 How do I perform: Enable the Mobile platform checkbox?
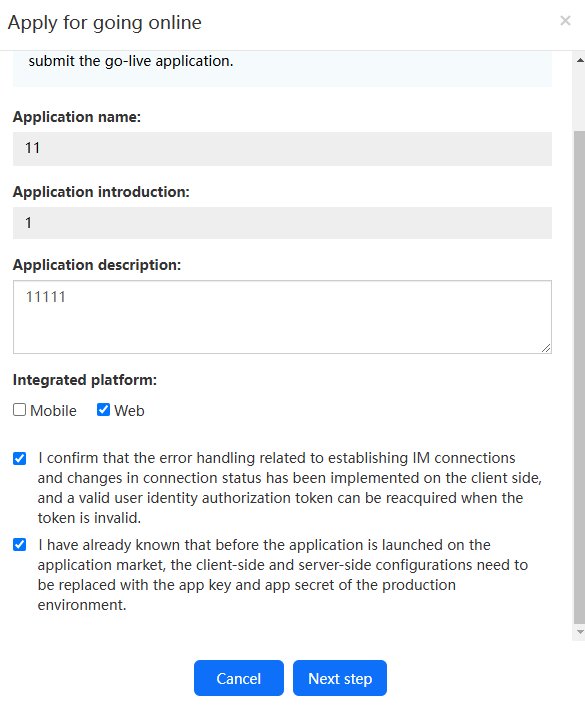(x=20, y=409)
